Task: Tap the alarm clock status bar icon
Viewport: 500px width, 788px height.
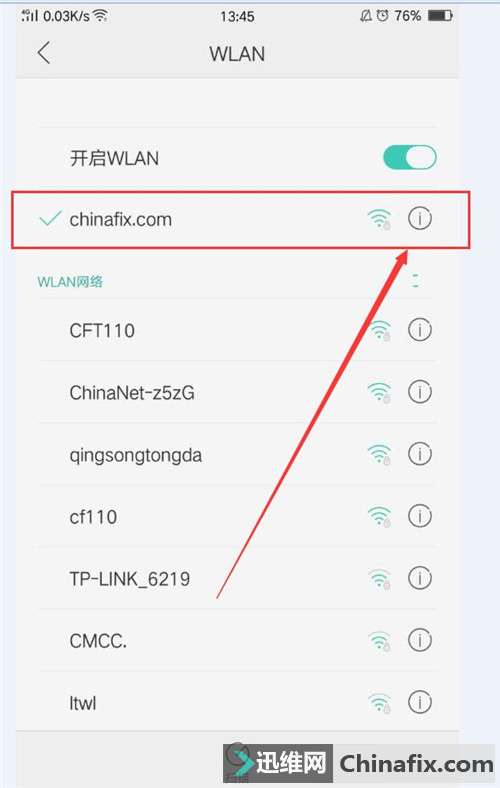Action: [x=383, y=16]
